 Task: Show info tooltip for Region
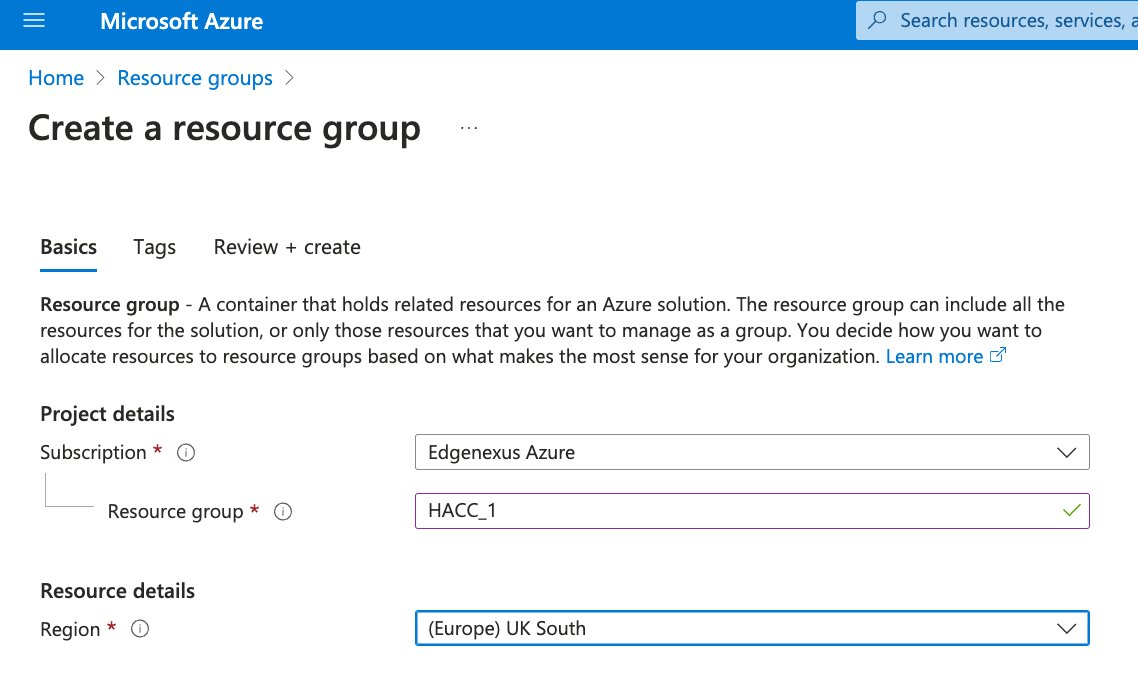click(140, 628)
